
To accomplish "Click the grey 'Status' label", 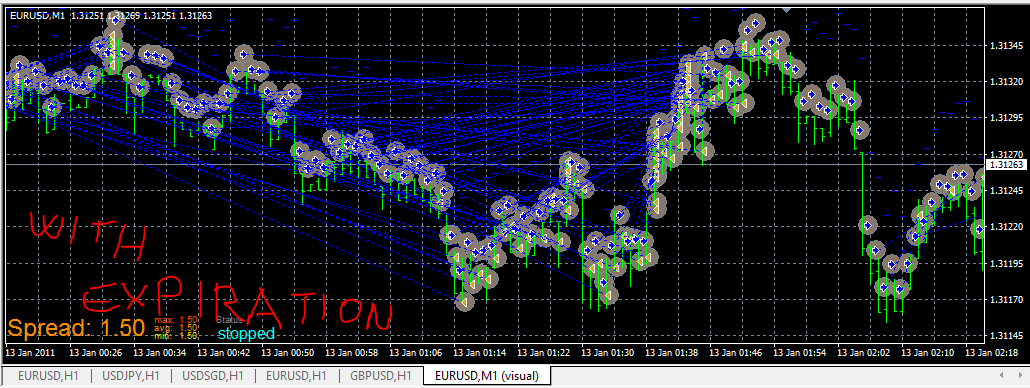I will (229, 320).
